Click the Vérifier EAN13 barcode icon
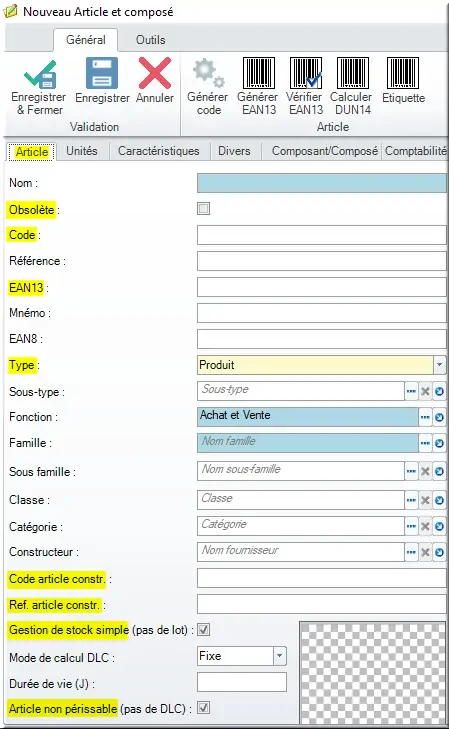This screenshot has width=449, height=729. pos(305,73)
